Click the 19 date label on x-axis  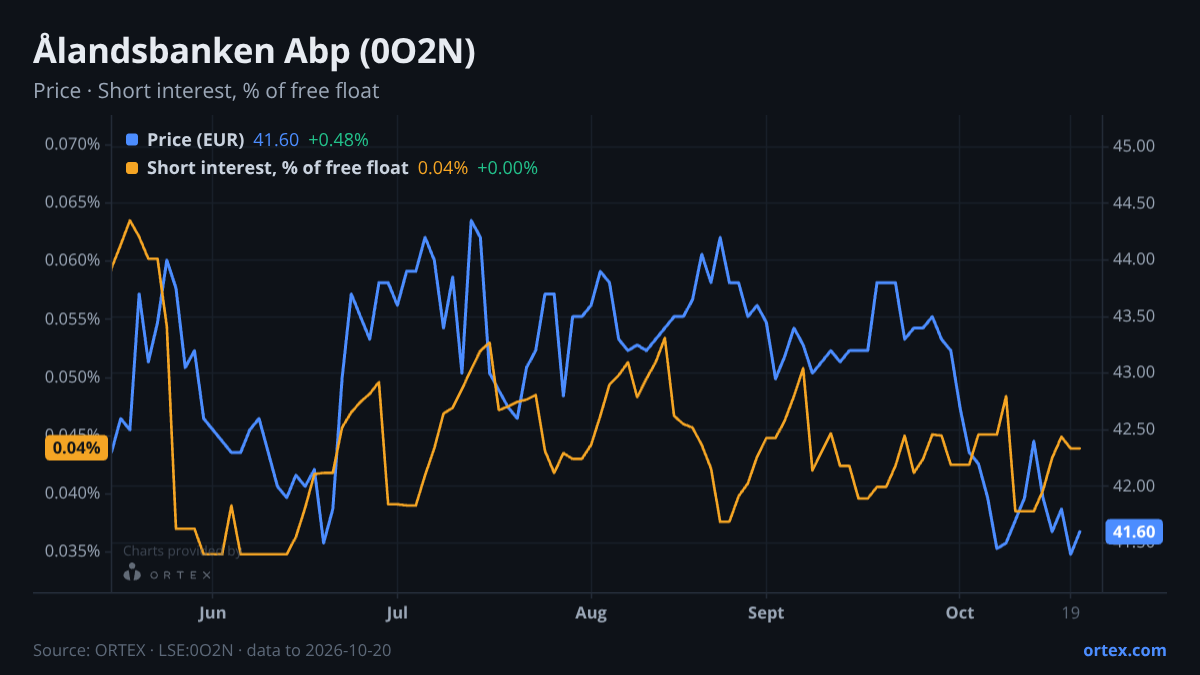1071,612
